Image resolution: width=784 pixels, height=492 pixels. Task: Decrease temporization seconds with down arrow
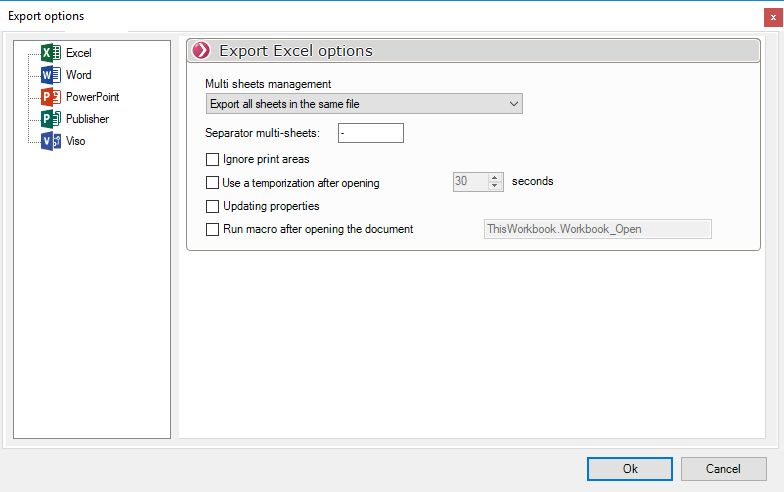[495, 186]
